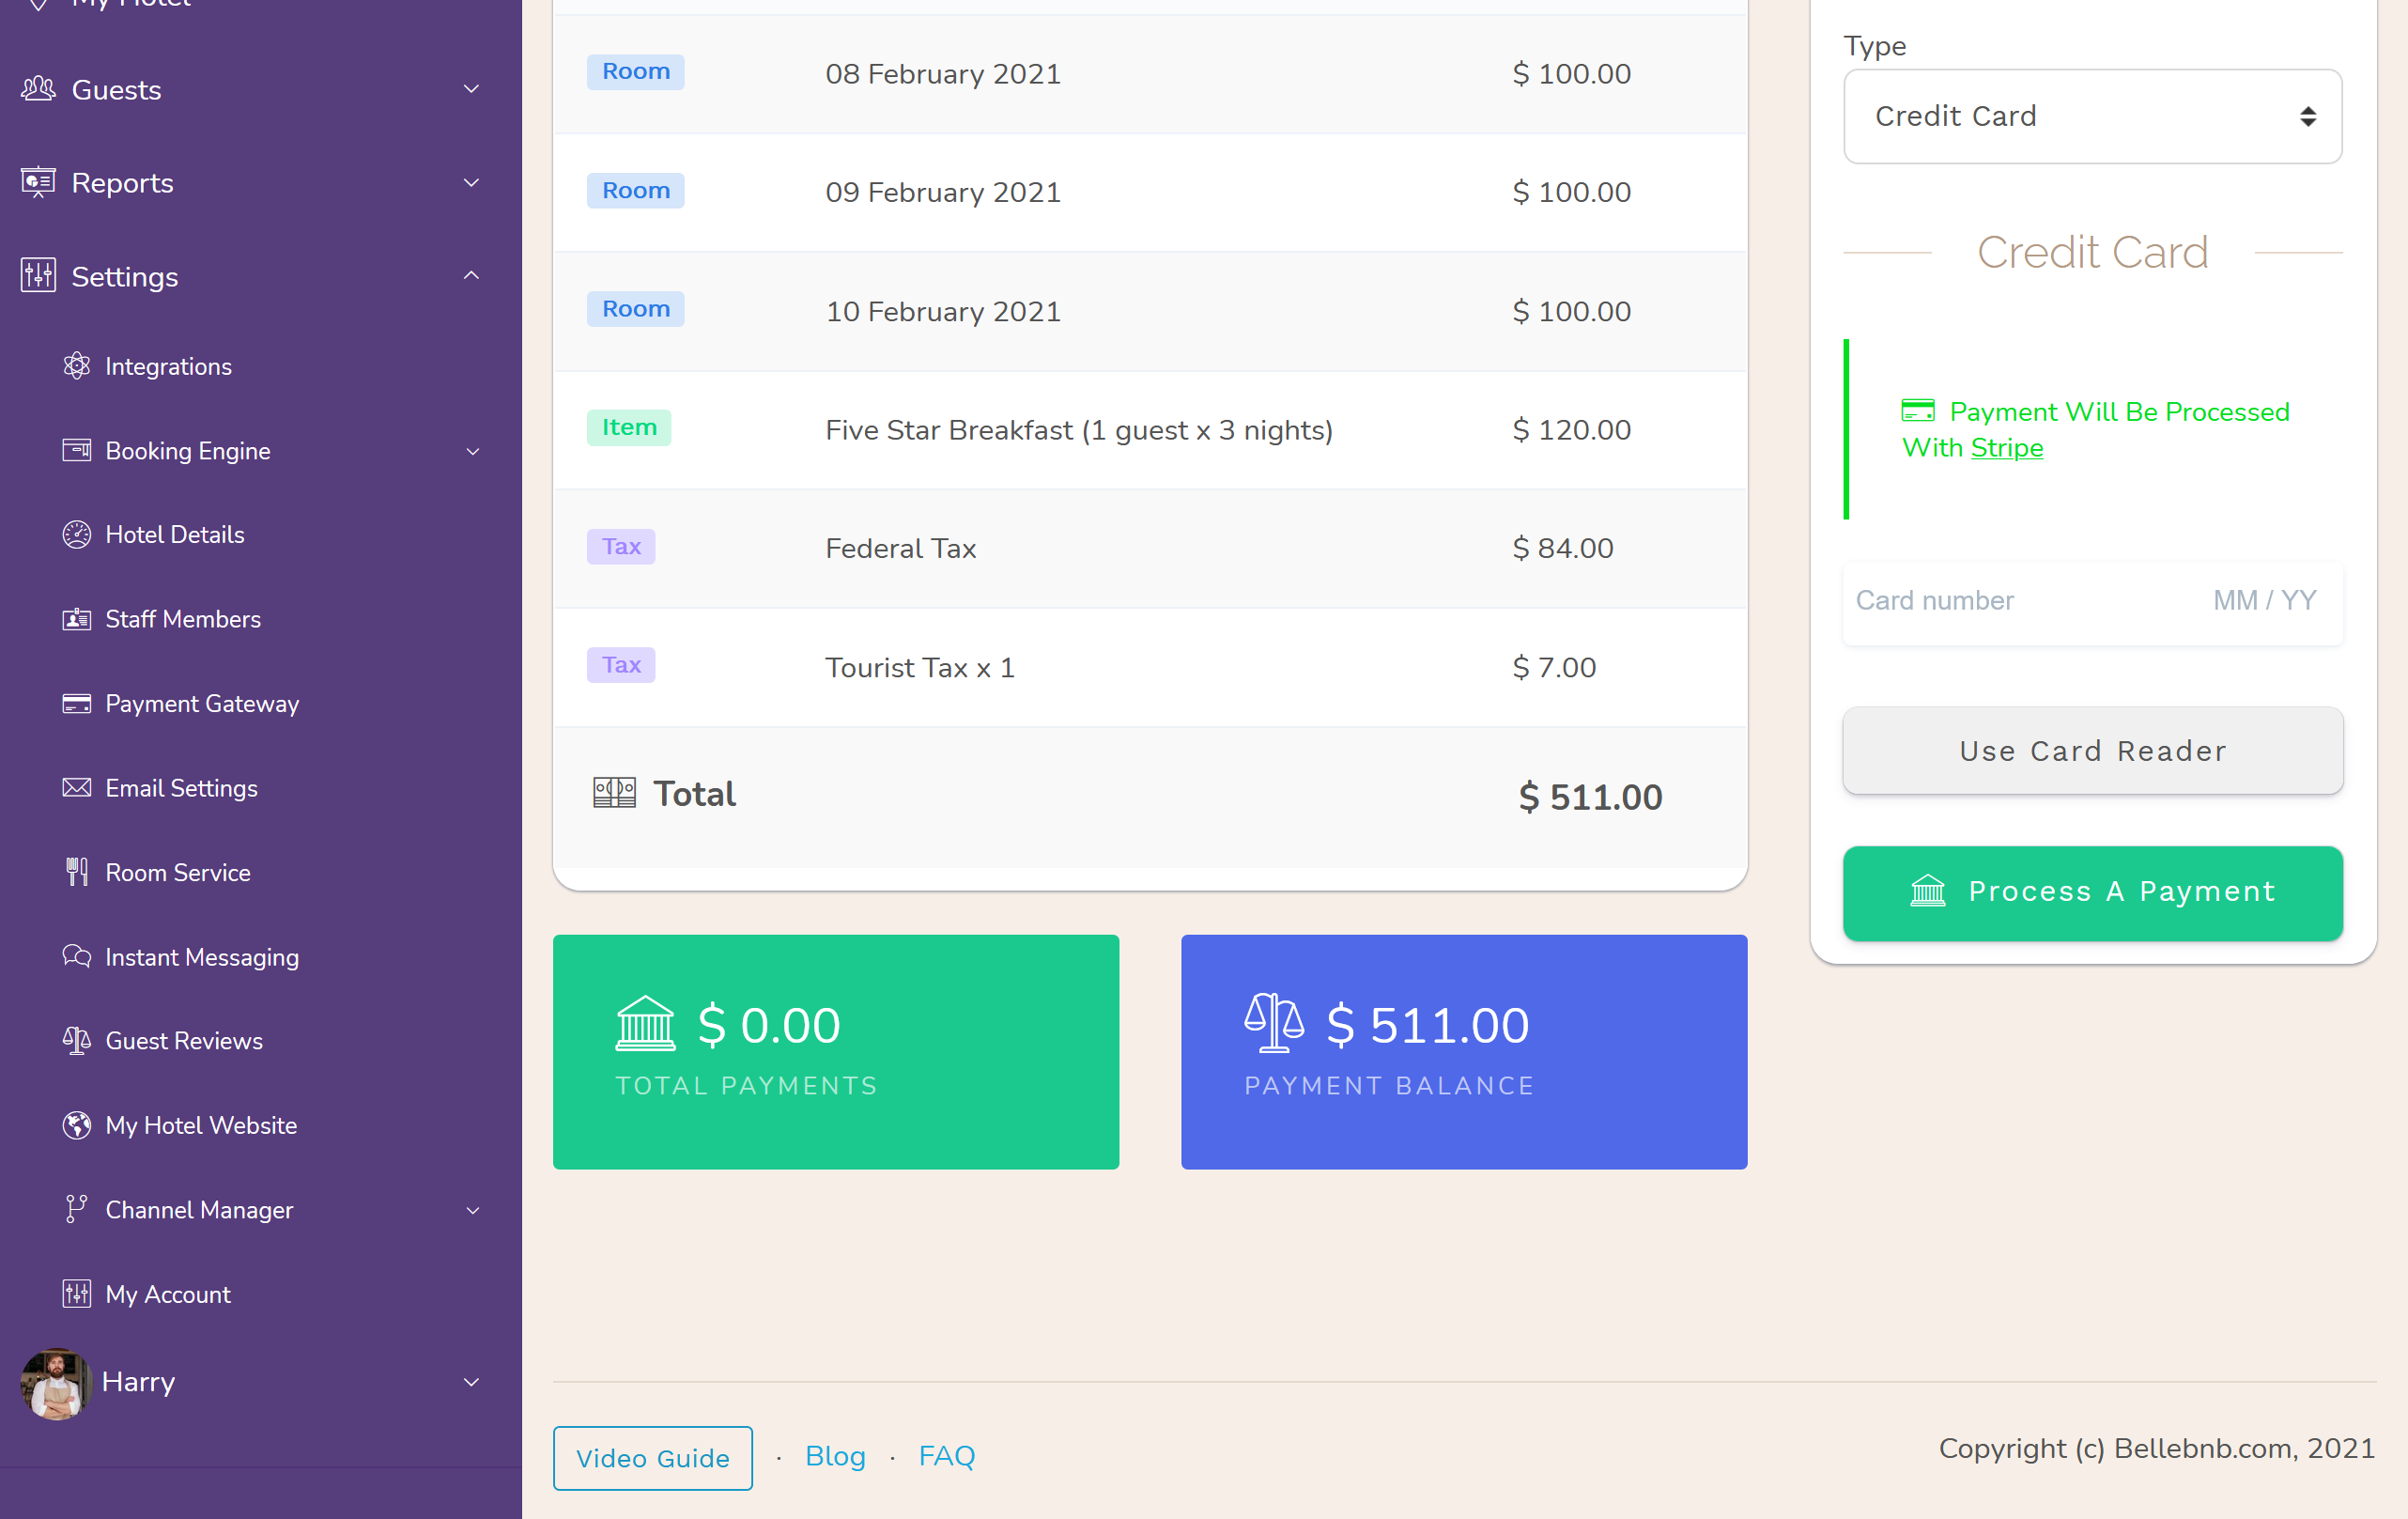Click the Use Card Reader button
Image resolution: width=2408 pixels, height=1519 pixels.
coord(2093,751)
